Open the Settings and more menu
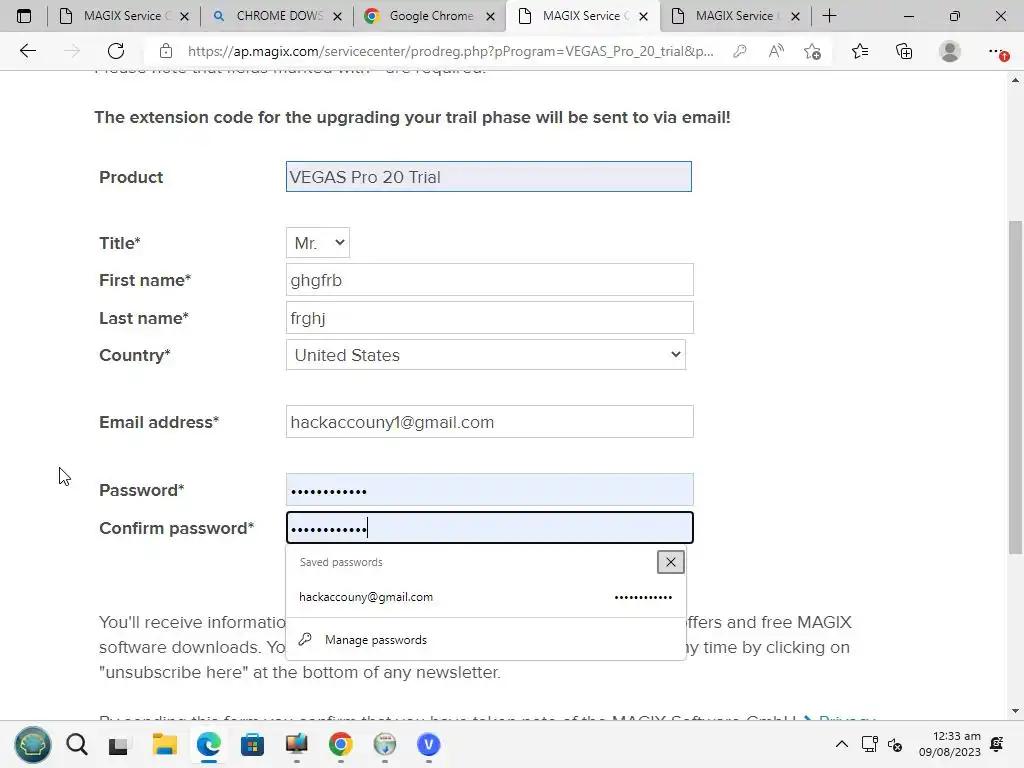1024x768 pixels. click(x=997, y=51)
